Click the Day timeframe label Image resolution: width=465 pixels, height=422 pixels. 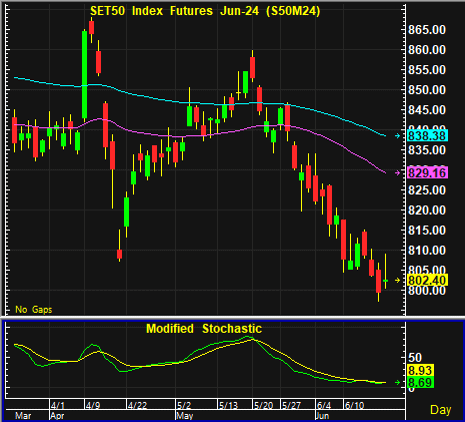440,410
